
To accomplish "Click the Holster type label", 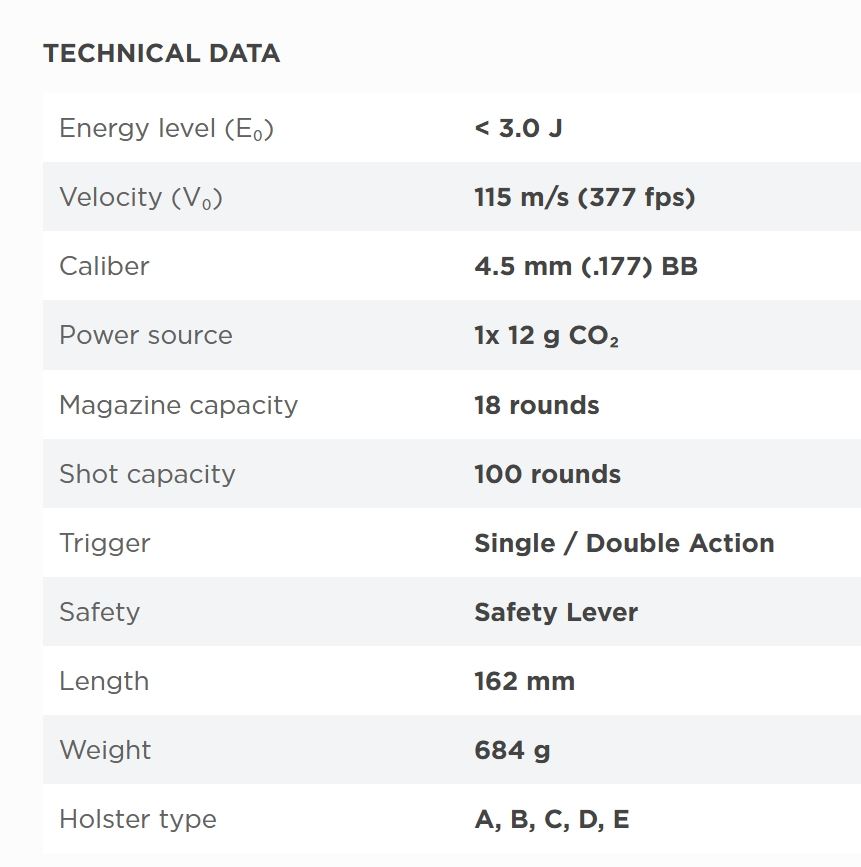I will click(137, 819).
